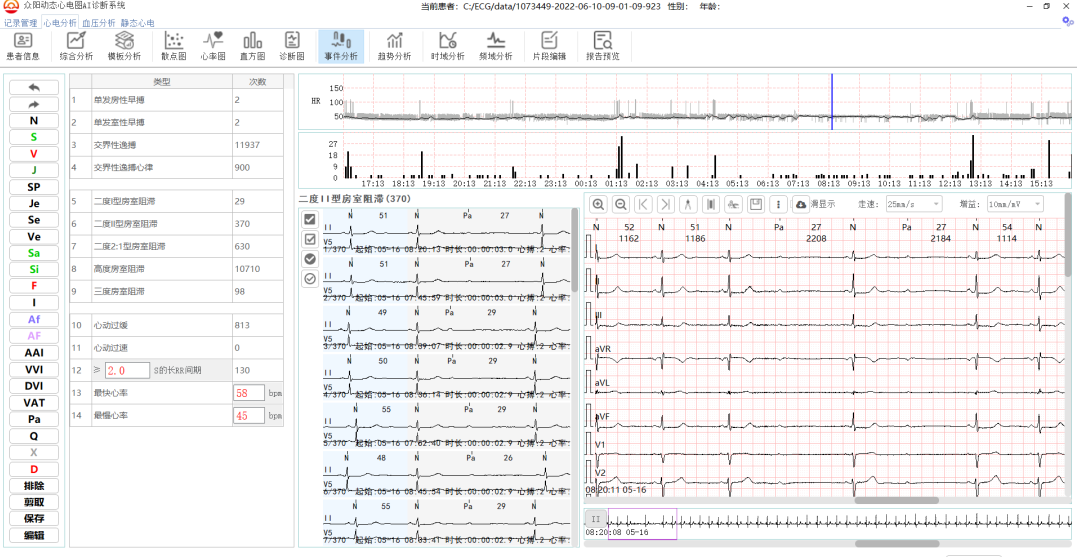Click the three-dot more options button on ECG toolbar
Screen dimensions: 1077x557
coord(778,204)
